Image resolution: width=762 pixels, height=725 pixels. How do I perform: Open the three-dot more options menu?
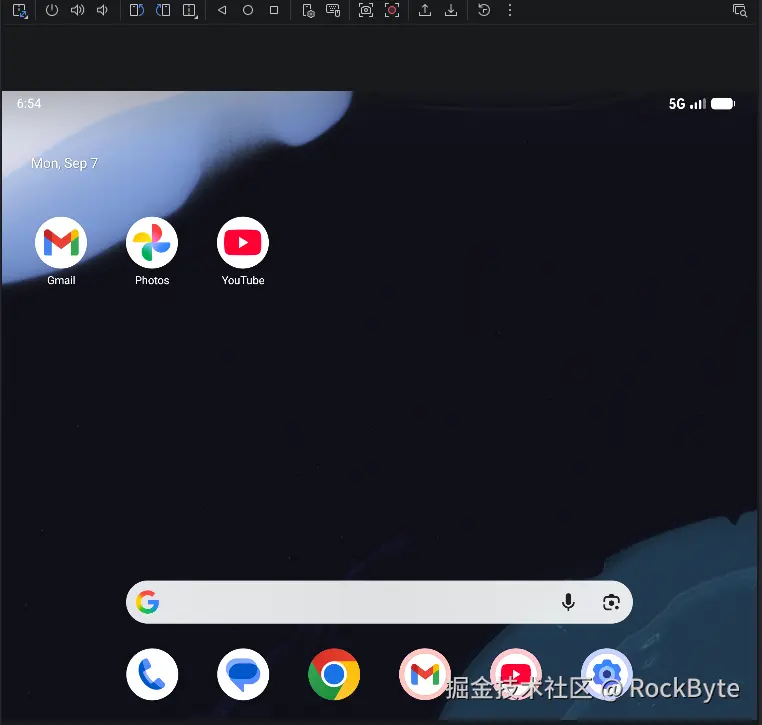[510, 10]
